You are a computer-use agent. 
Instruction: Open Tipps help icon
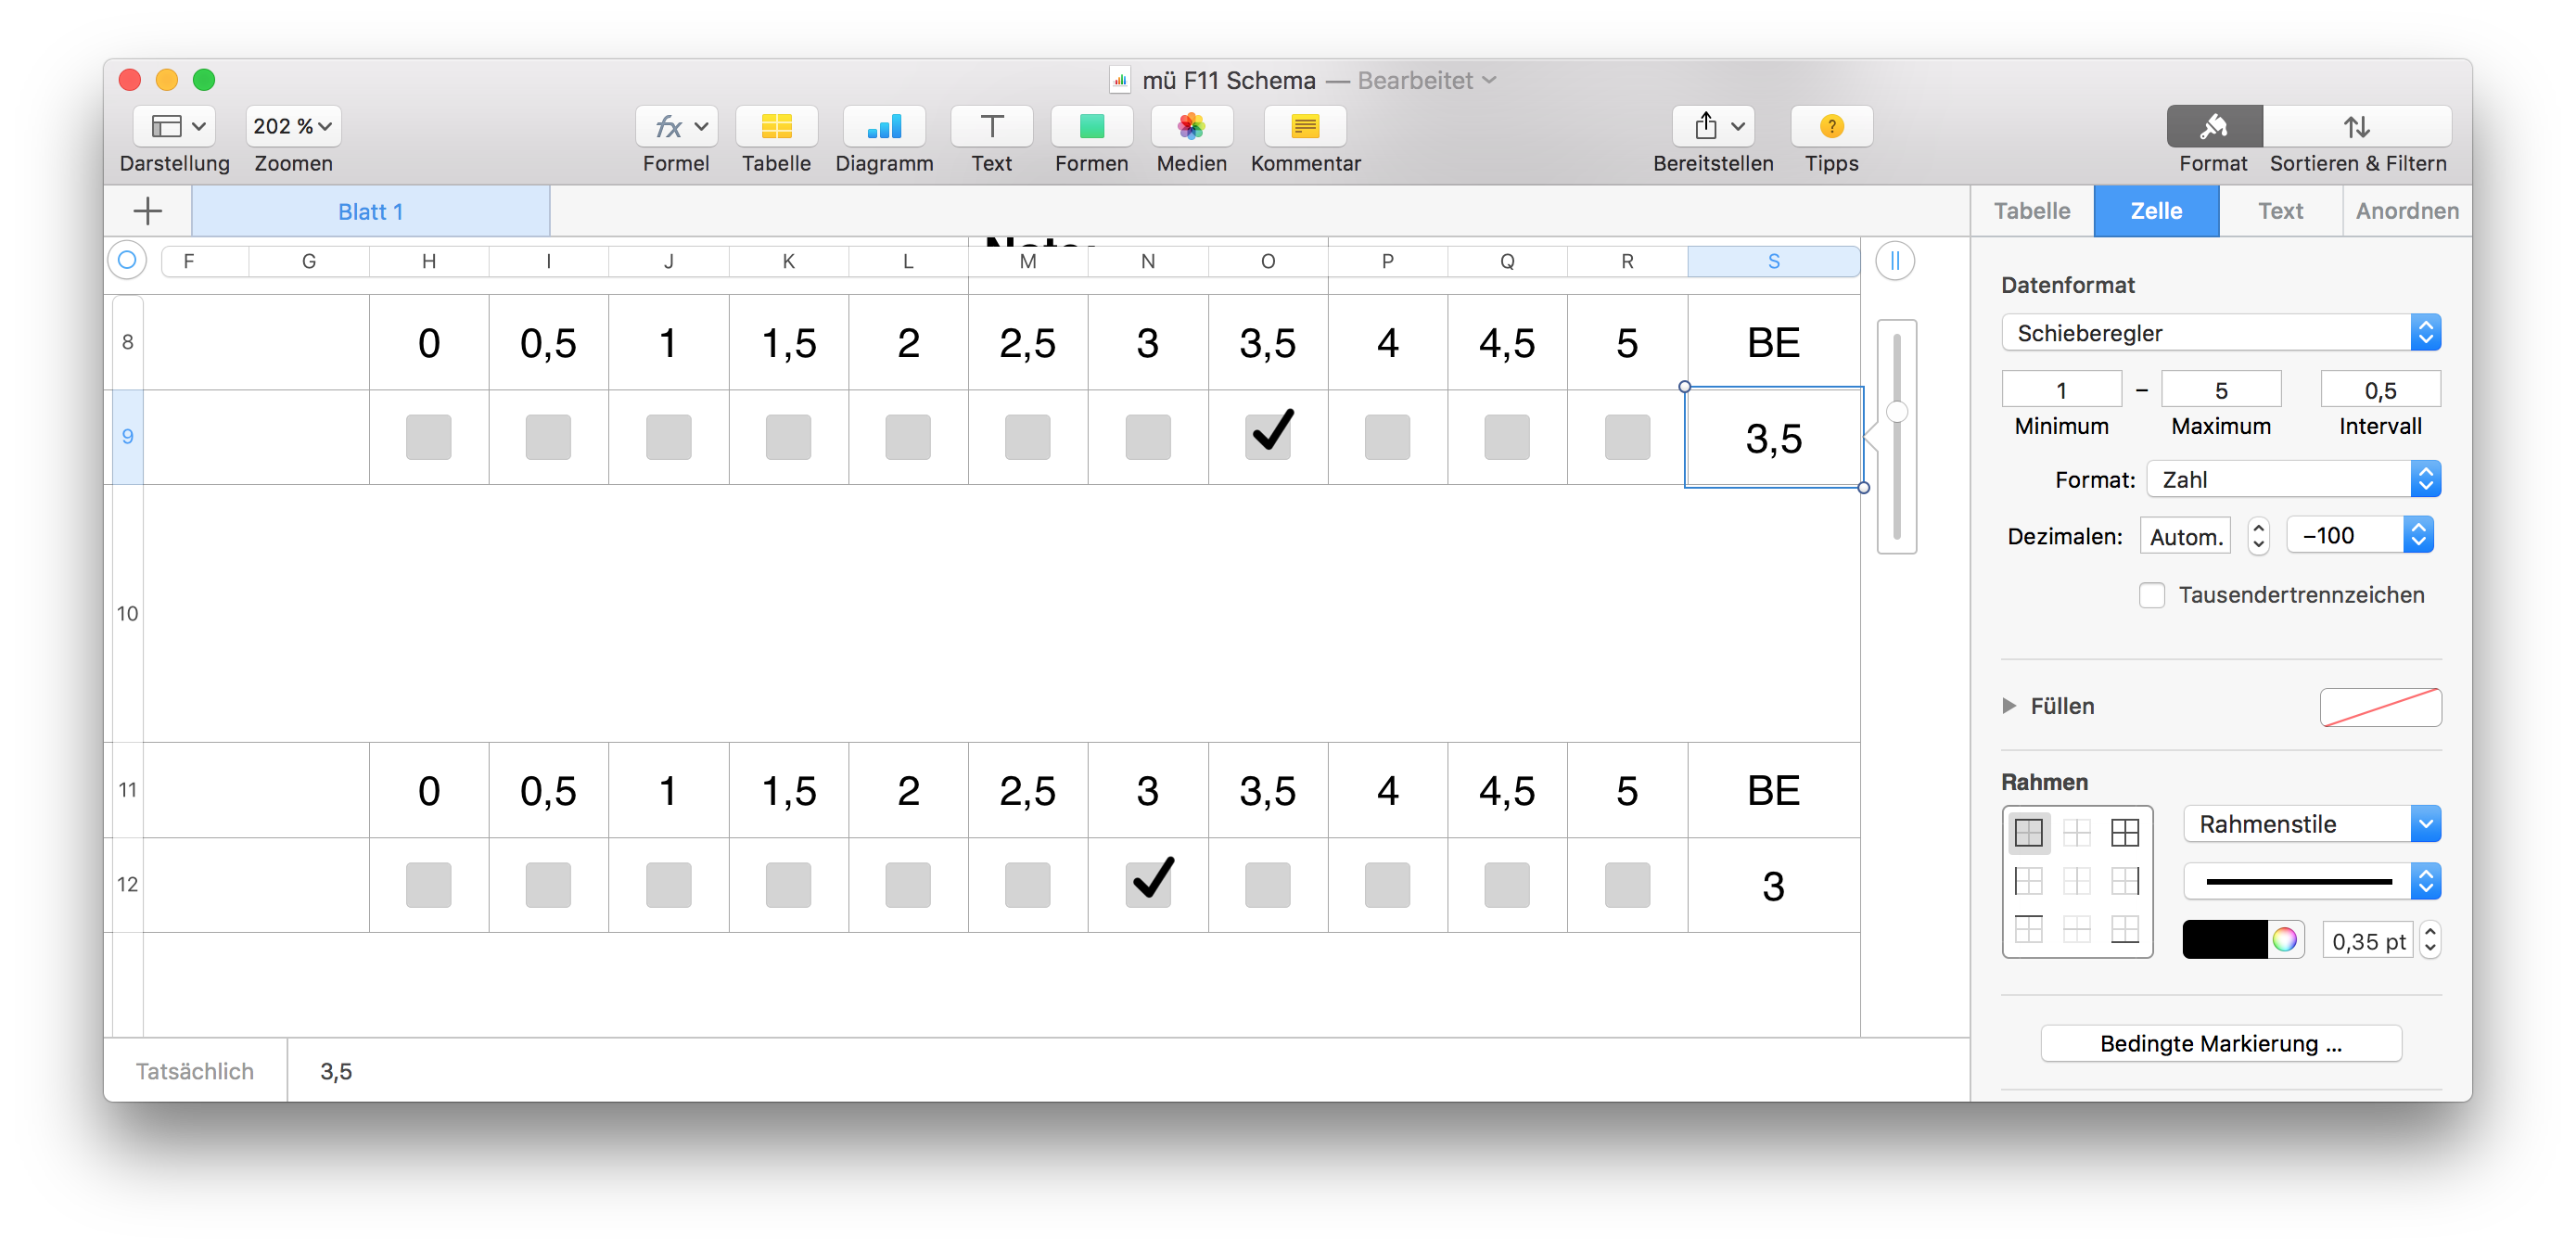(x=1831, y=126)
